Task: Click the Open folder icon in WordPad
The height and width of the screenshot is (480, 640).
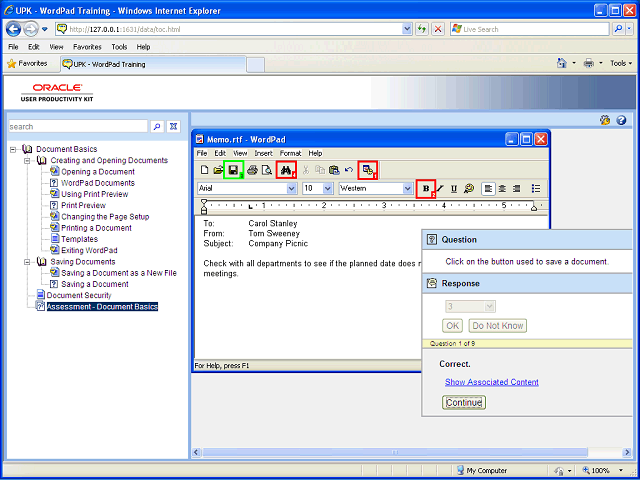Action: (218, 170)
